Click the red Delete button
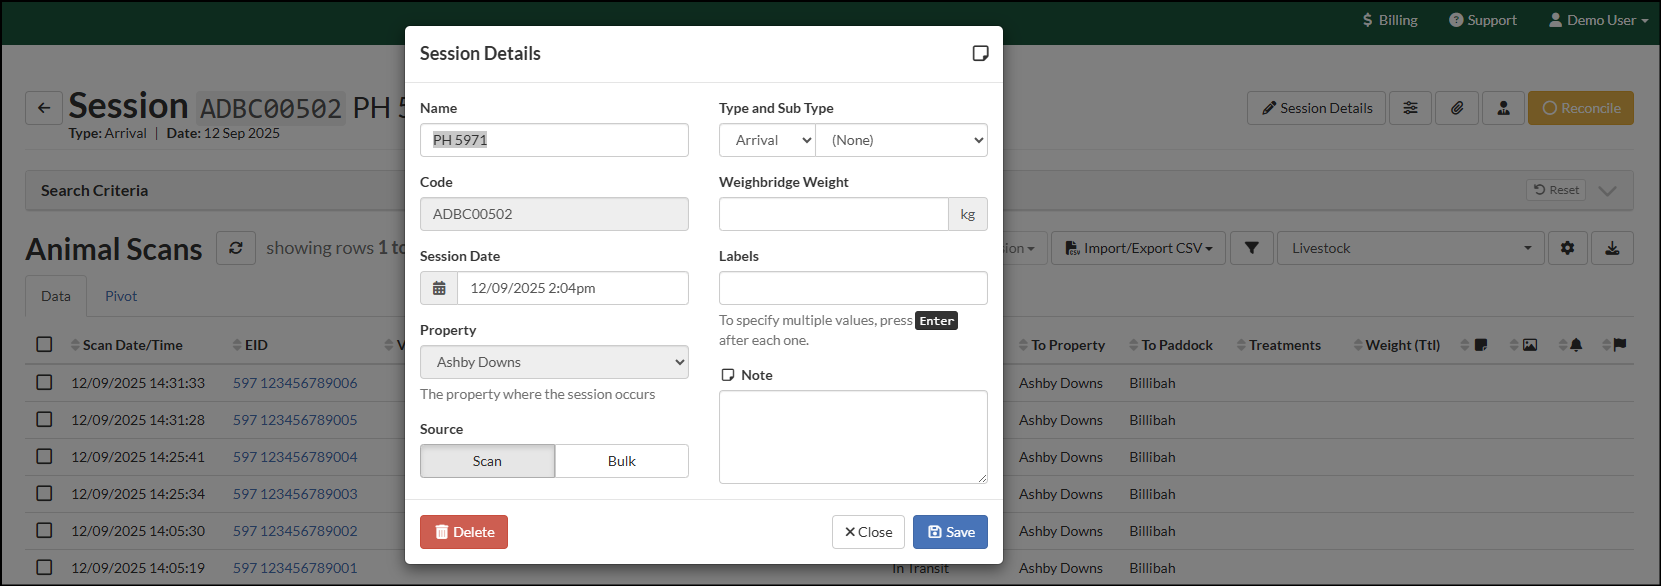 (x=464, y=532)
